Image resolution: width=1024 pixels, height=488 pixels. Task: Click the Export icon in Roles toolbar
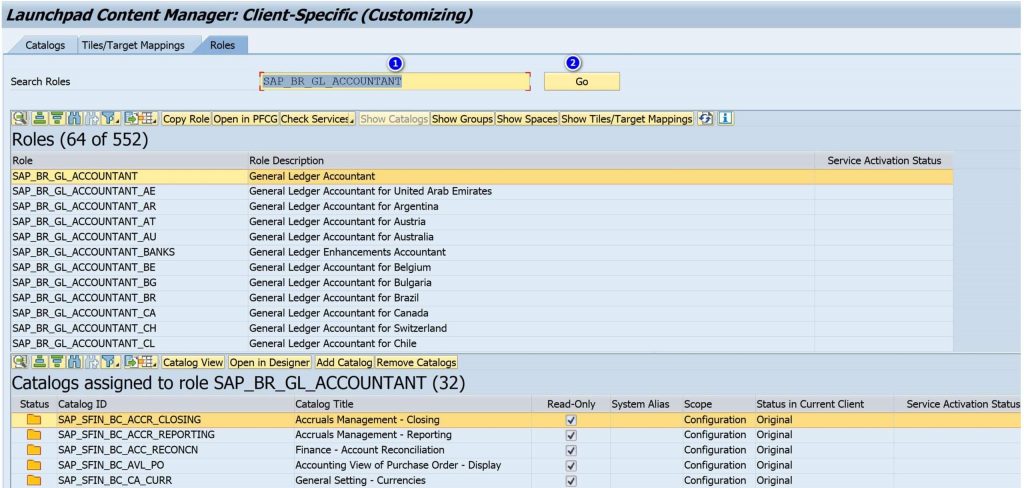pos(131,119)
